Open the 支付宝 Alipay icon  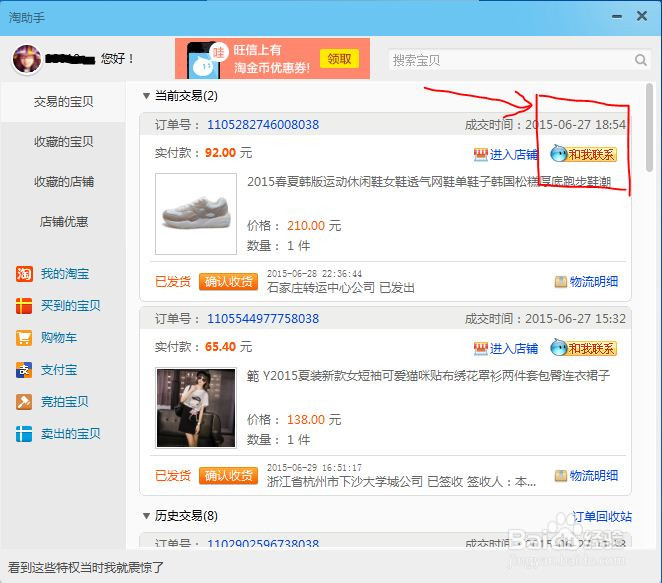(x=24, y=370)
